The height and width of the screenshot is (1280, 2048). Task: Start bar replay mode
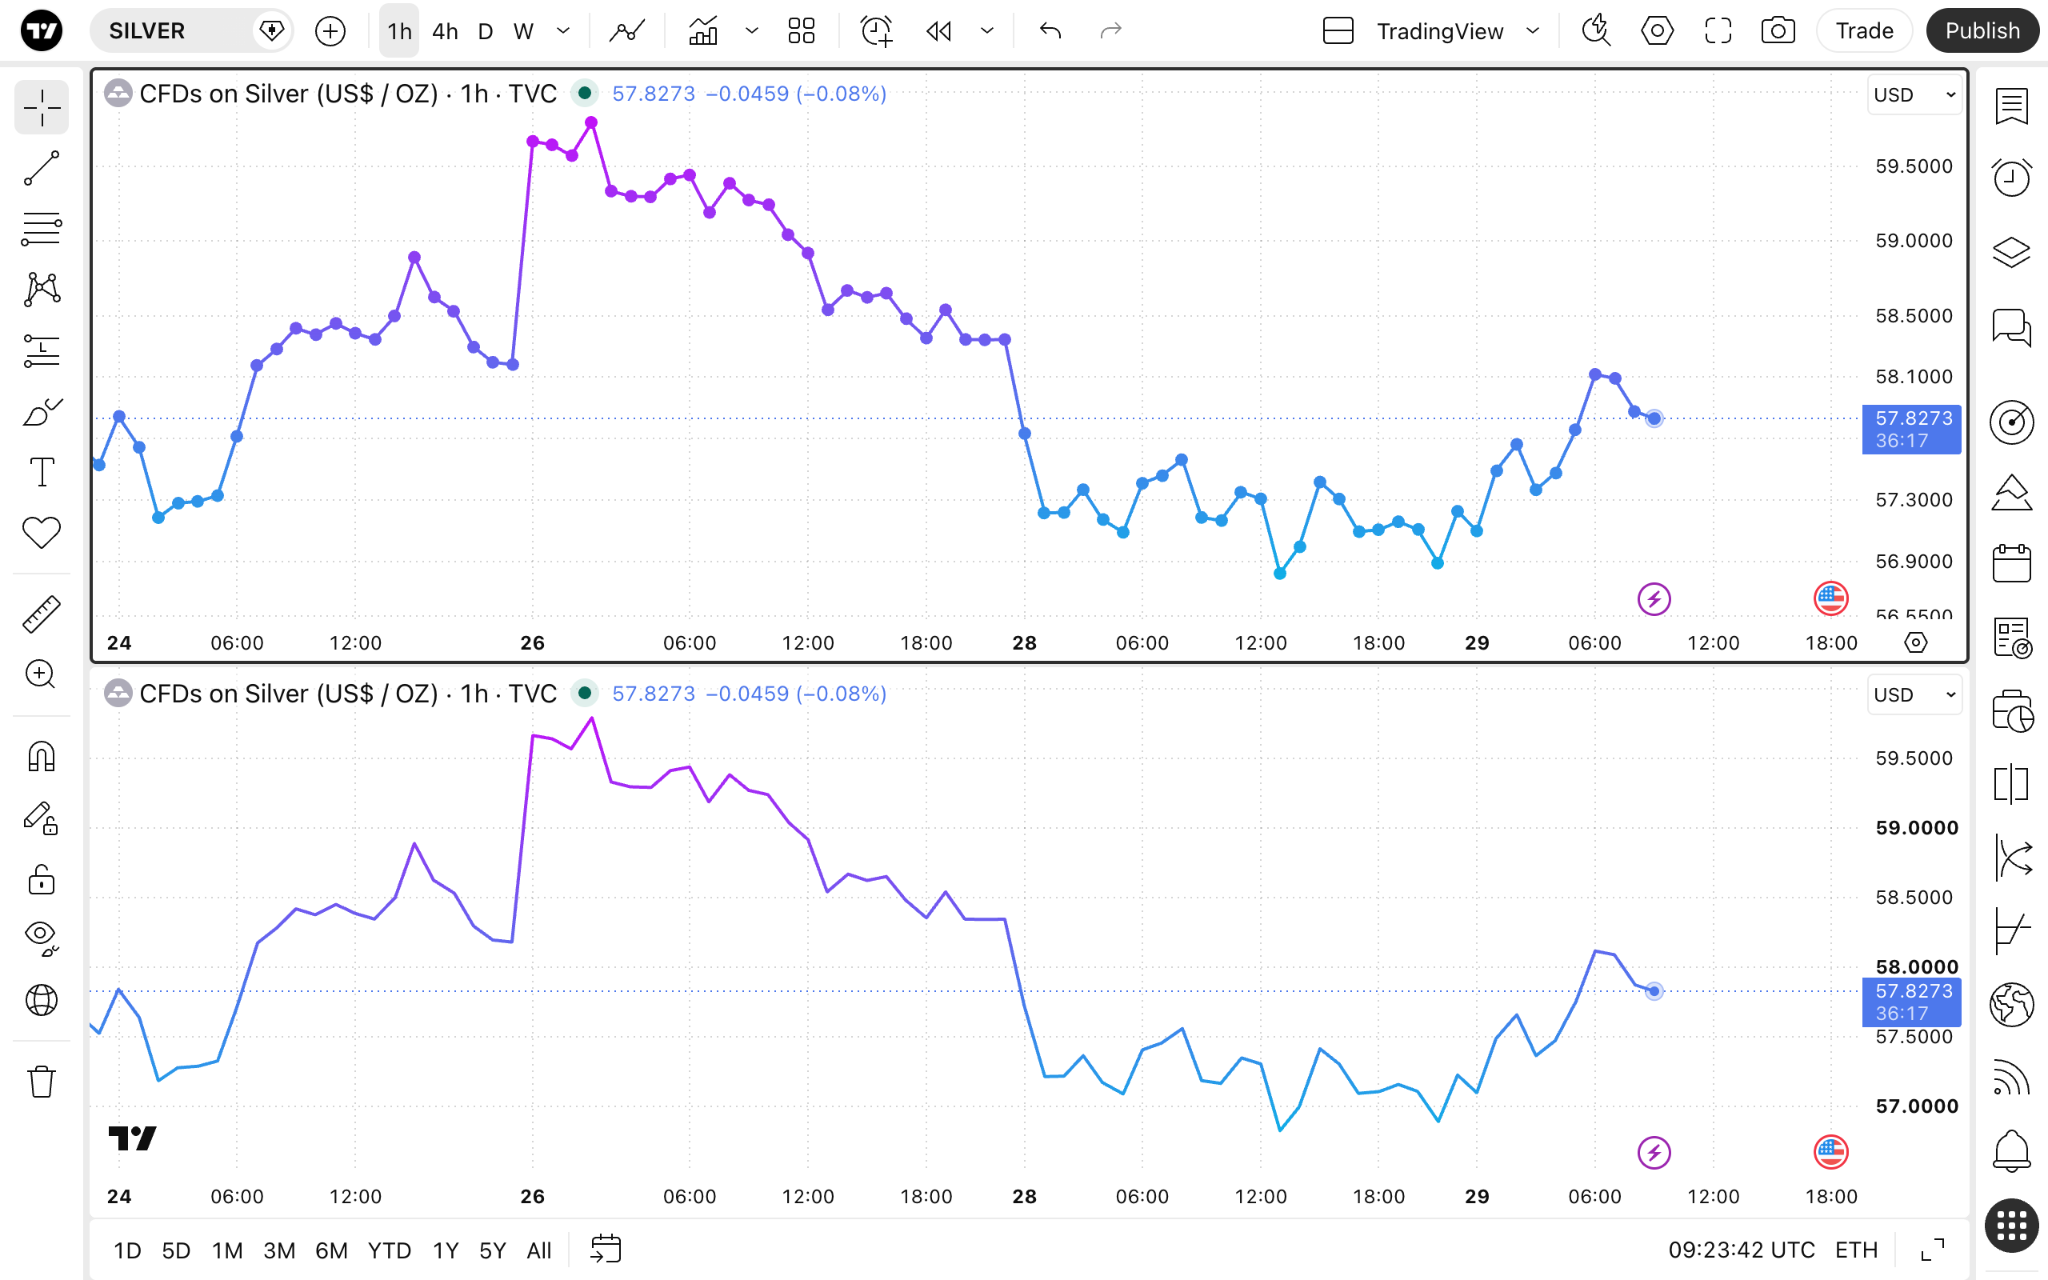[939, 31]
